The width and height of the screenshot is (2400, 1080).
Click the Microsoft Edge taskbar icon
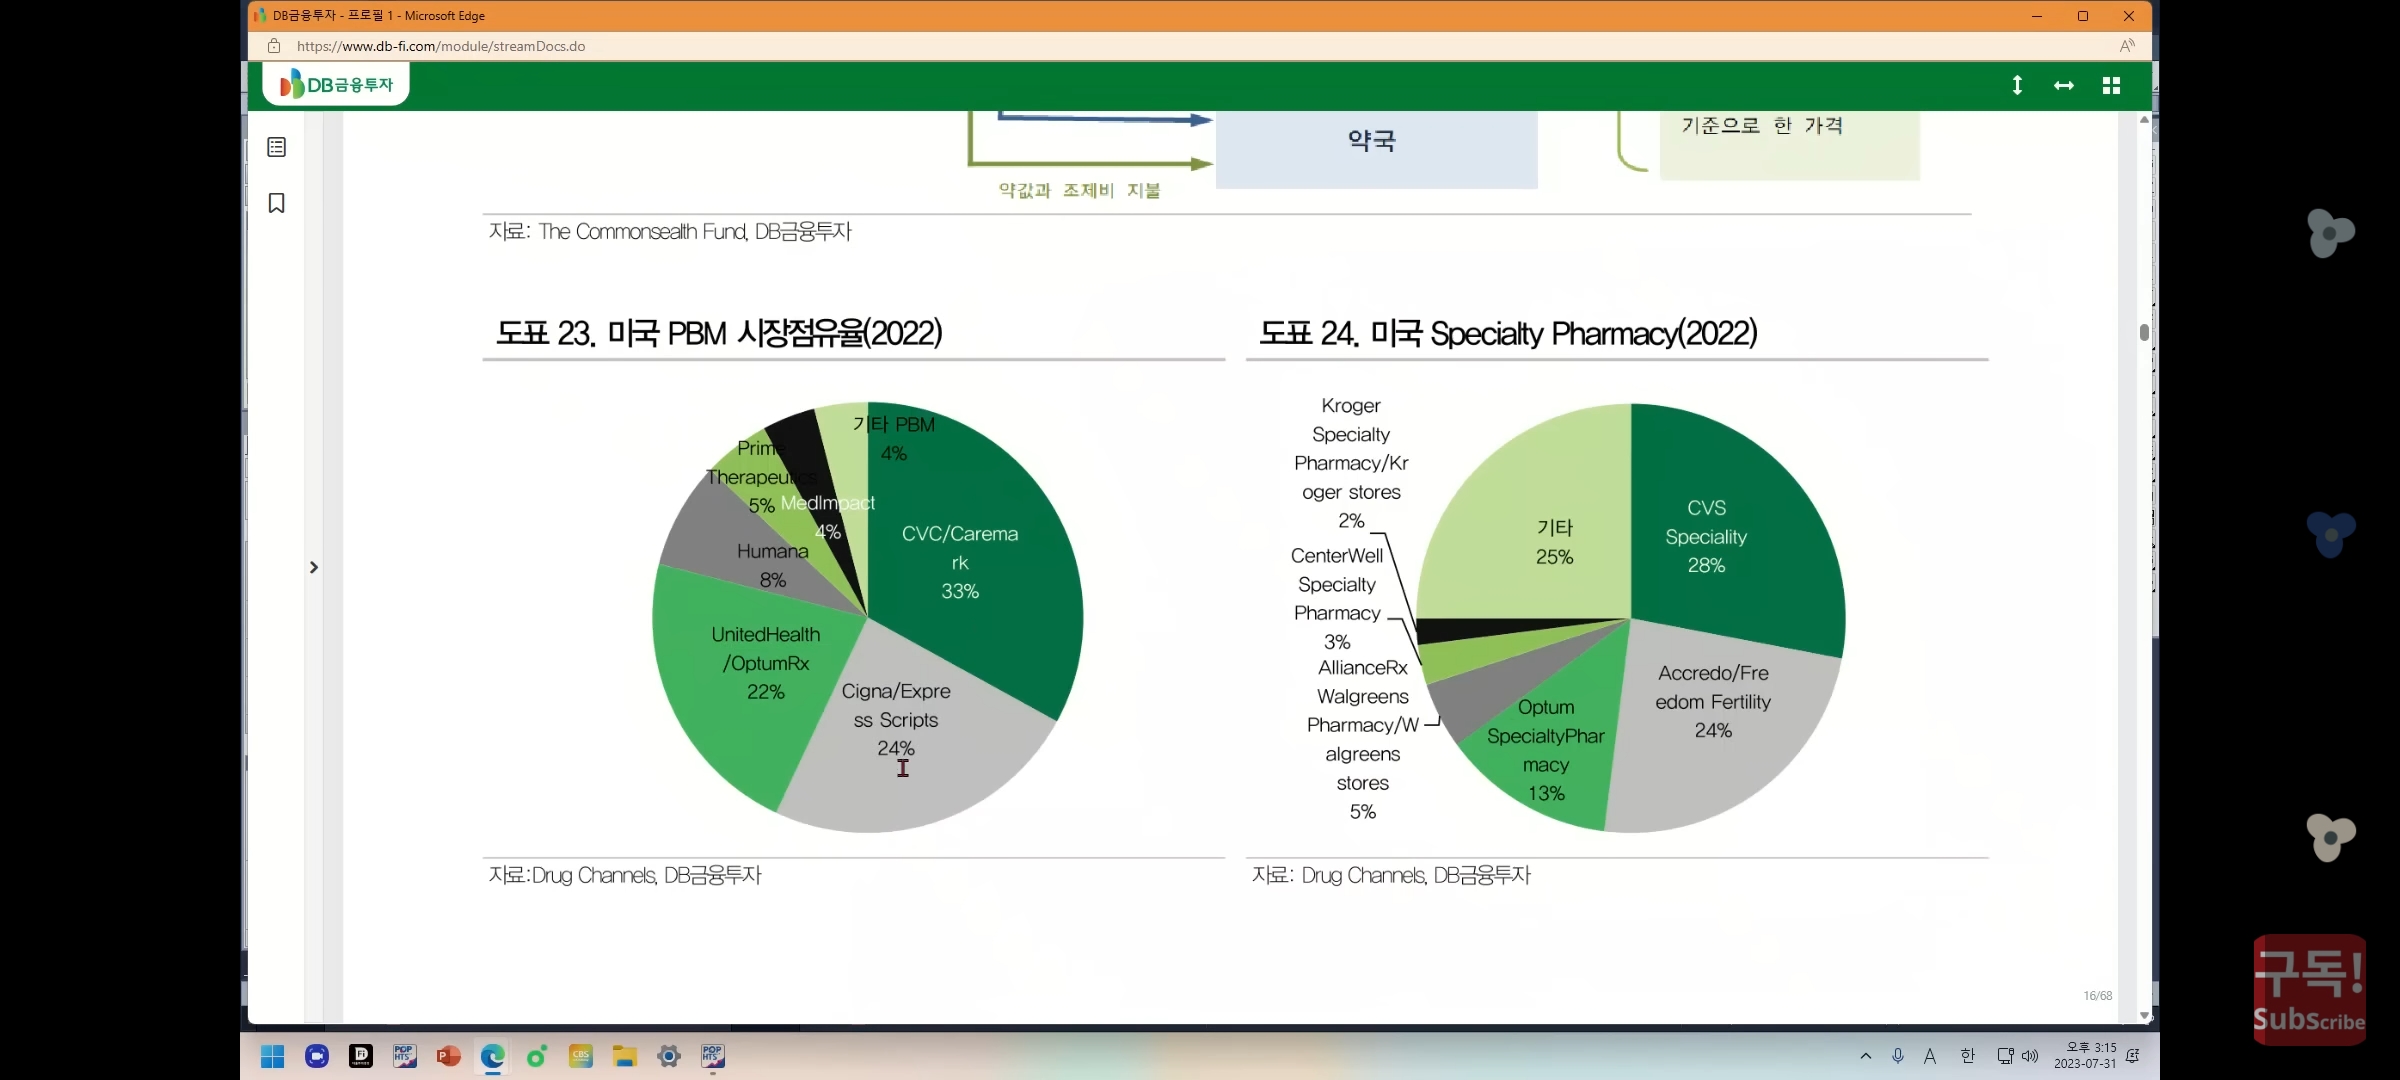tap(492, 1056)
